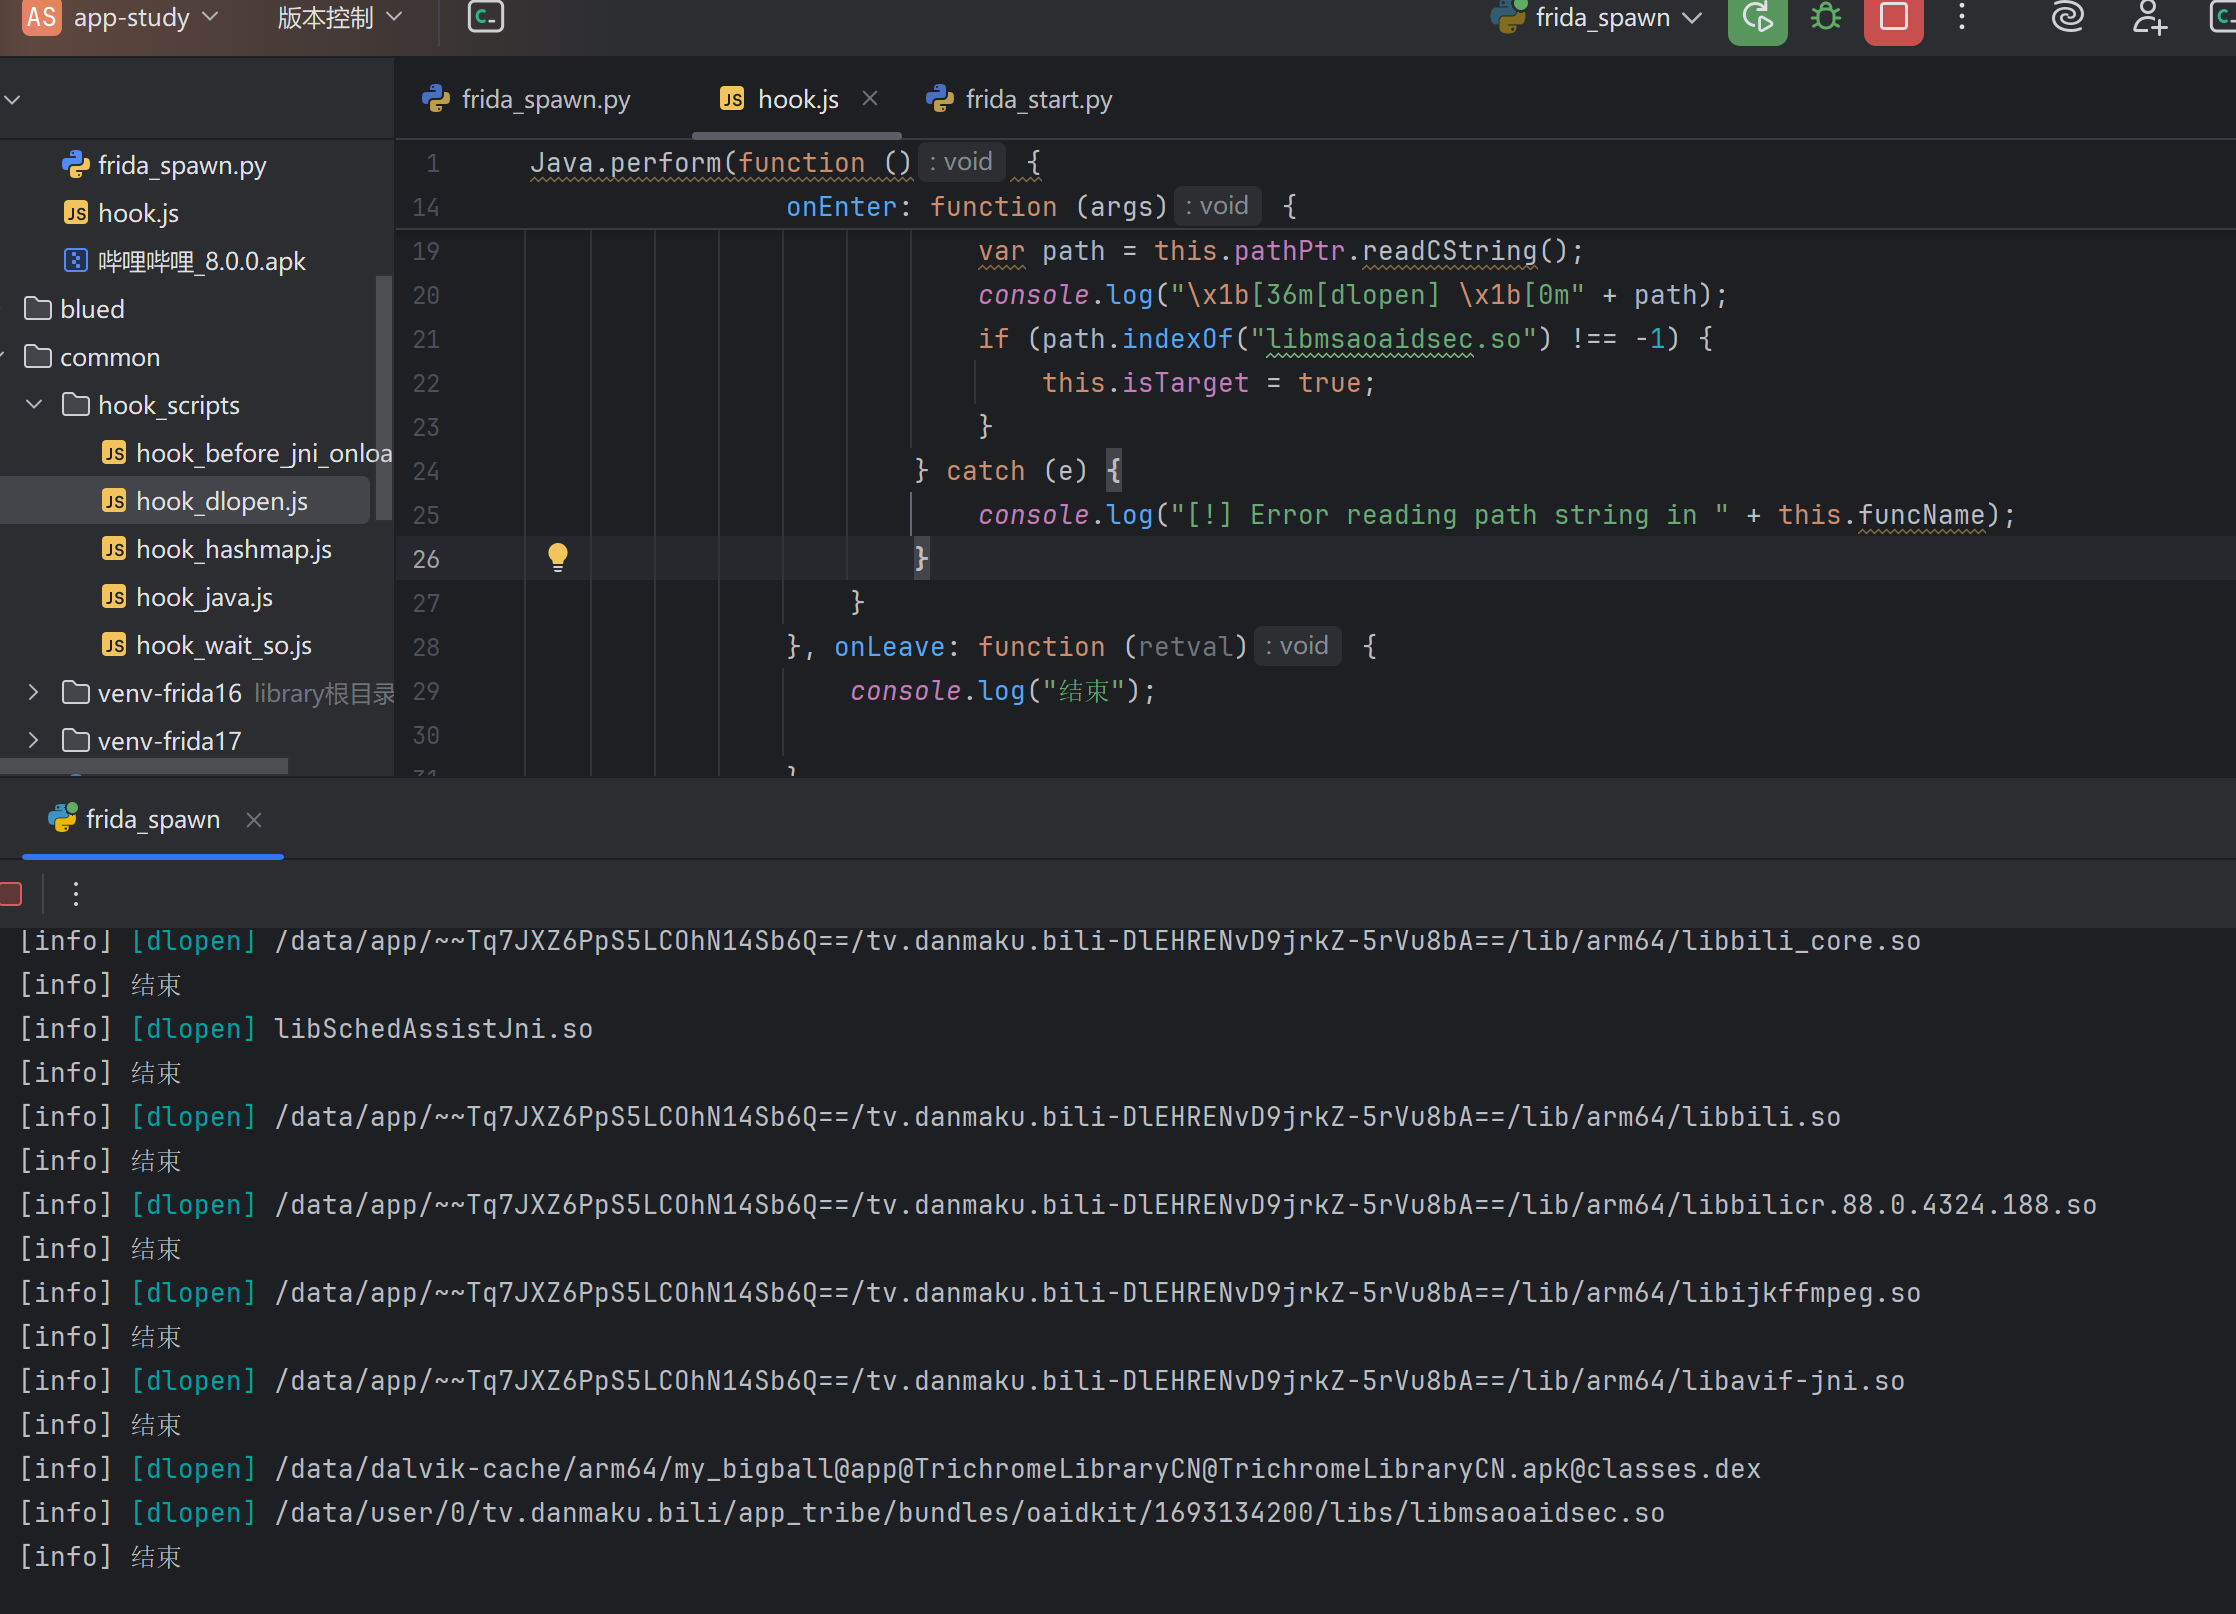Click the void inlay hint on line 1
This screenshot has width=2236, height=1614.
[x=962, y=162]
